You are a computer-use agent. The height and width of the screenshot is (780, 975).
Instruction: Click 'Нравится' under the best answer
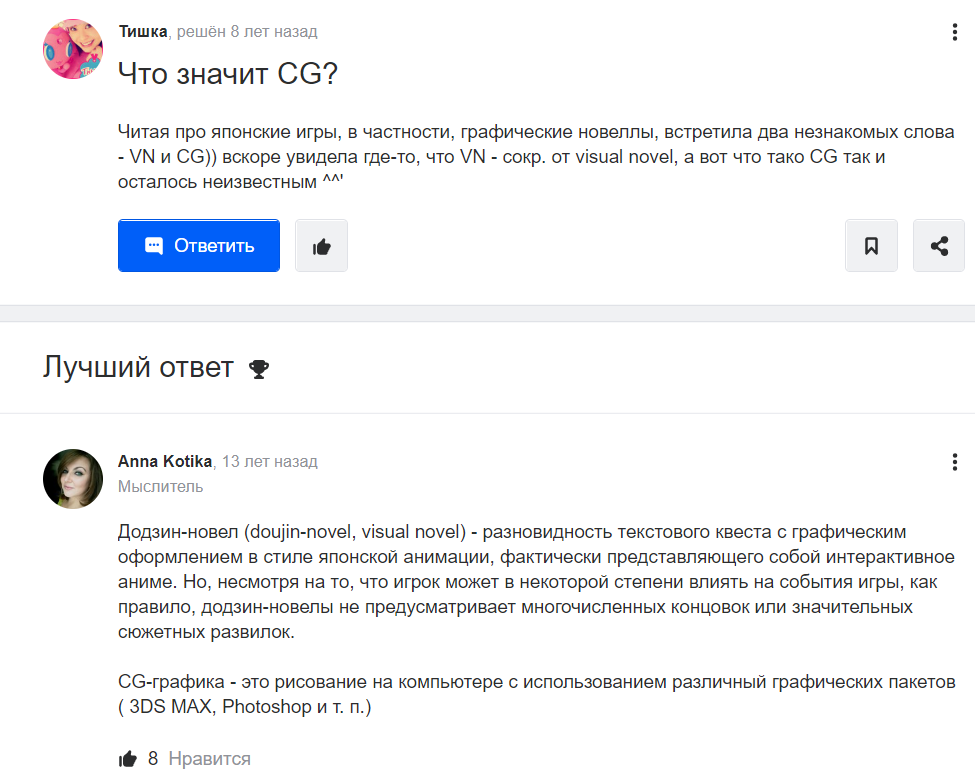[x=210, y=759]
